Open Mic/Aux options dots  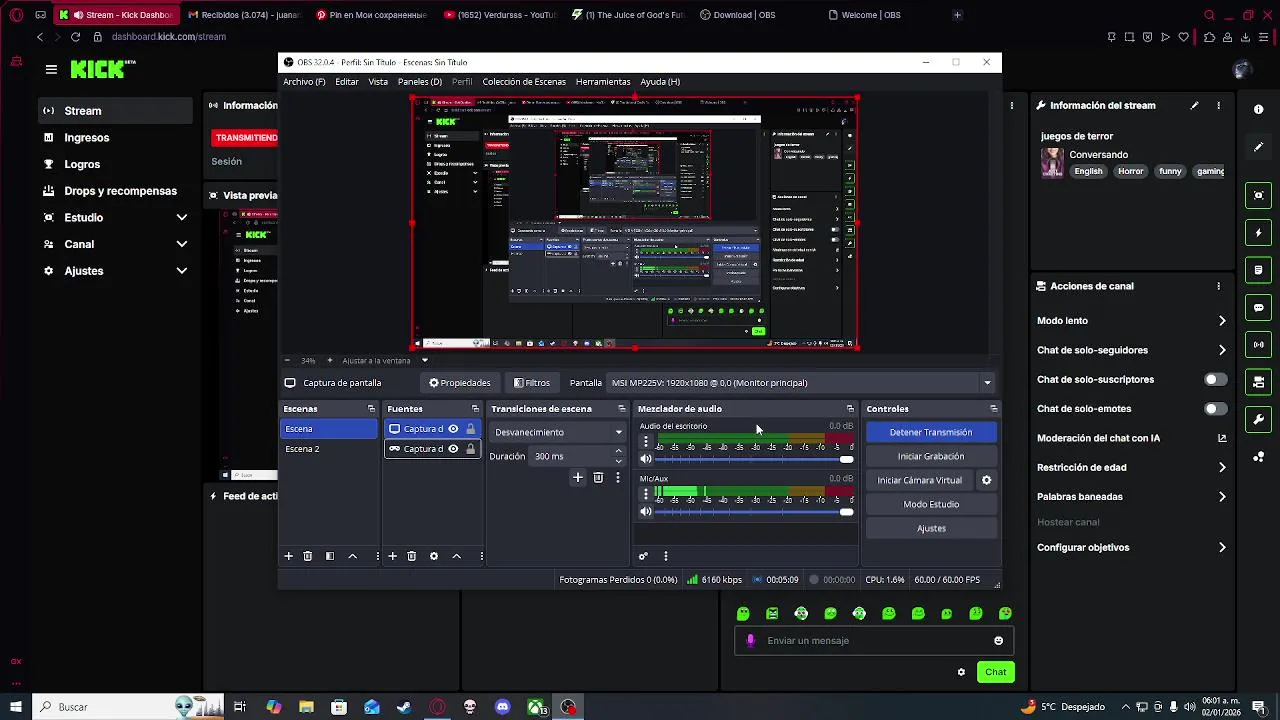point(645,494)
